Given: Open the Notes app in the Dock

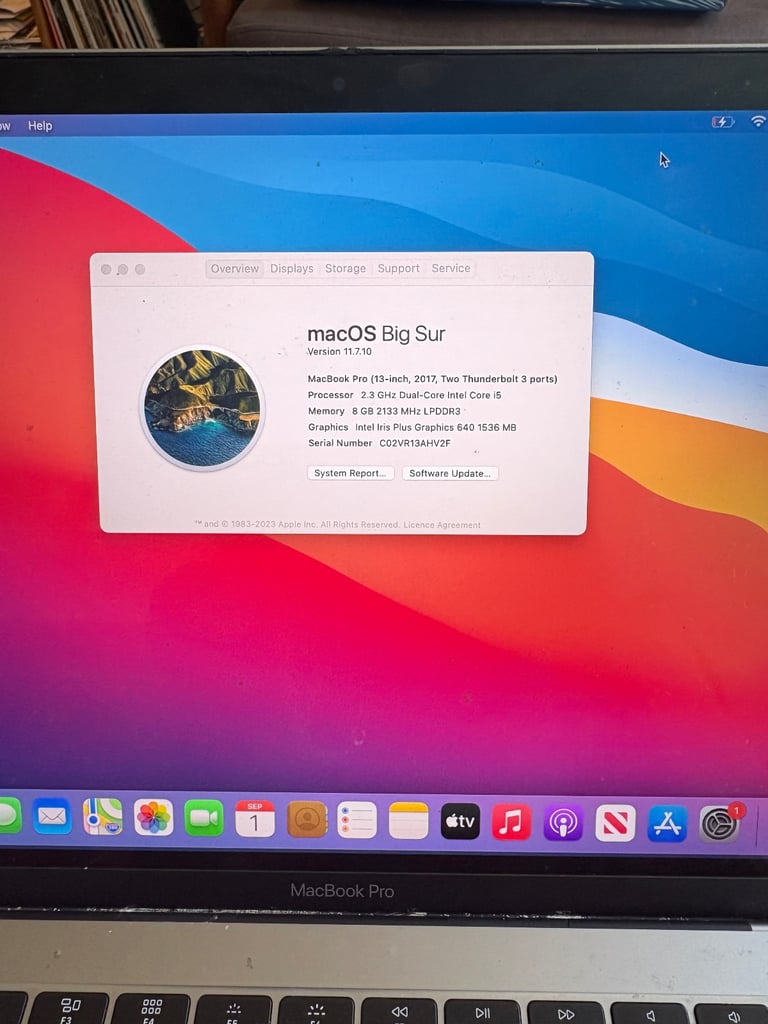Looking at the screenshot, I should click(409, 820).
